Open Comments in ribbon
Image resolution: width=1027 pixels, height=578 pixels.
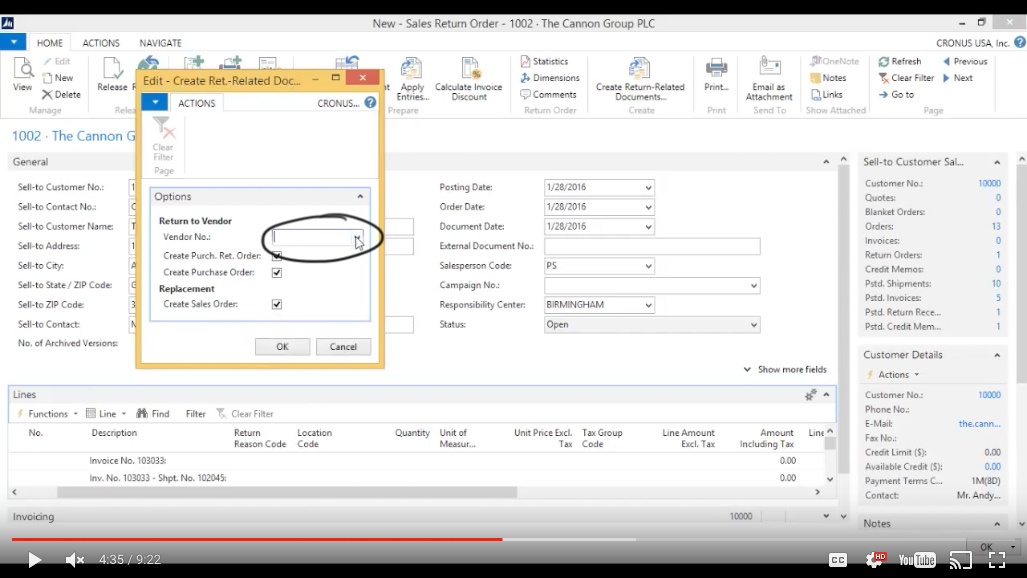point(548,94)
